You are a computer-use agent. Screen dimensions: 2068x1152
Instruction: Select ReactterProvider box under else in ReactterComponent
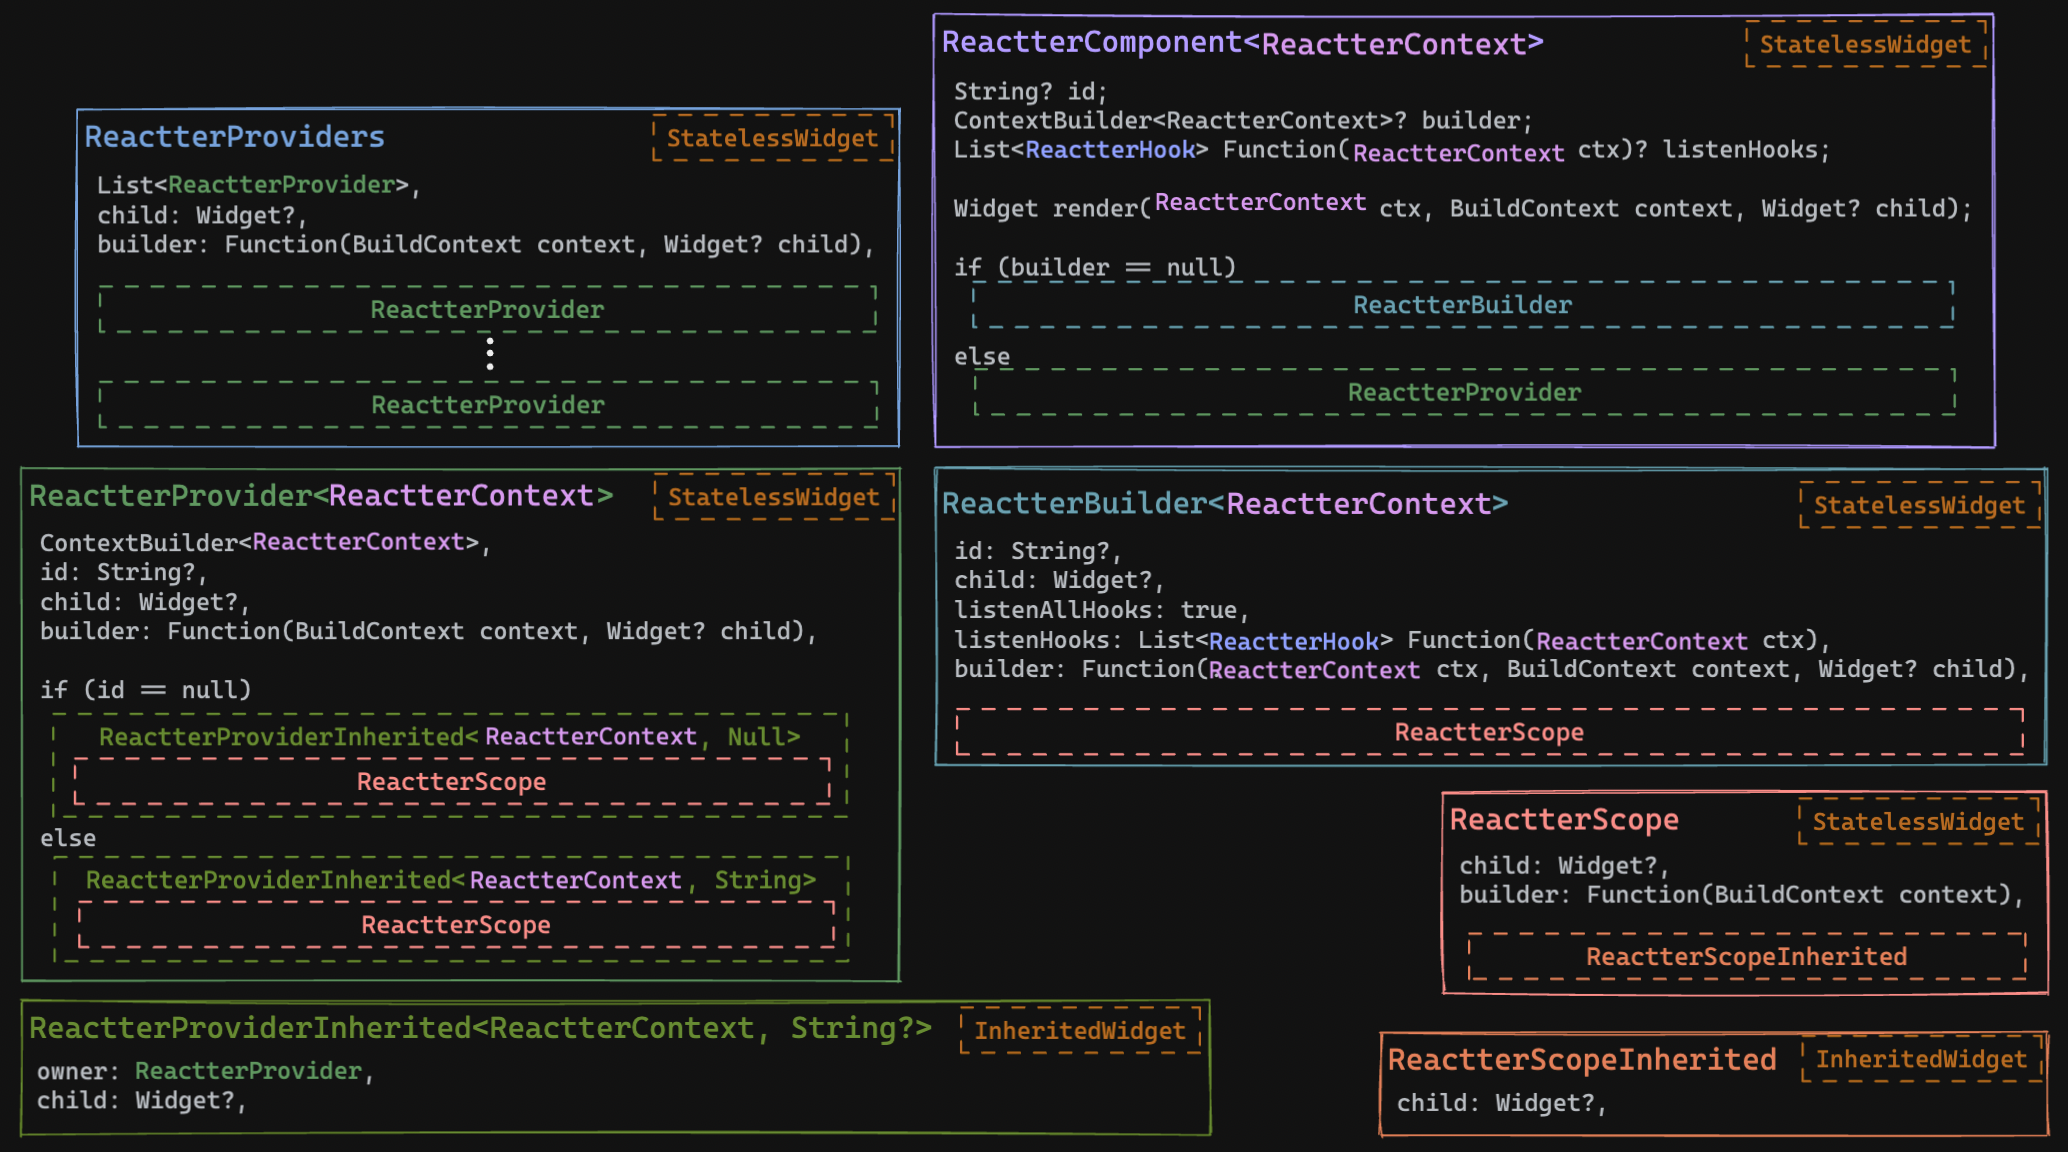tap(1464, 393)
